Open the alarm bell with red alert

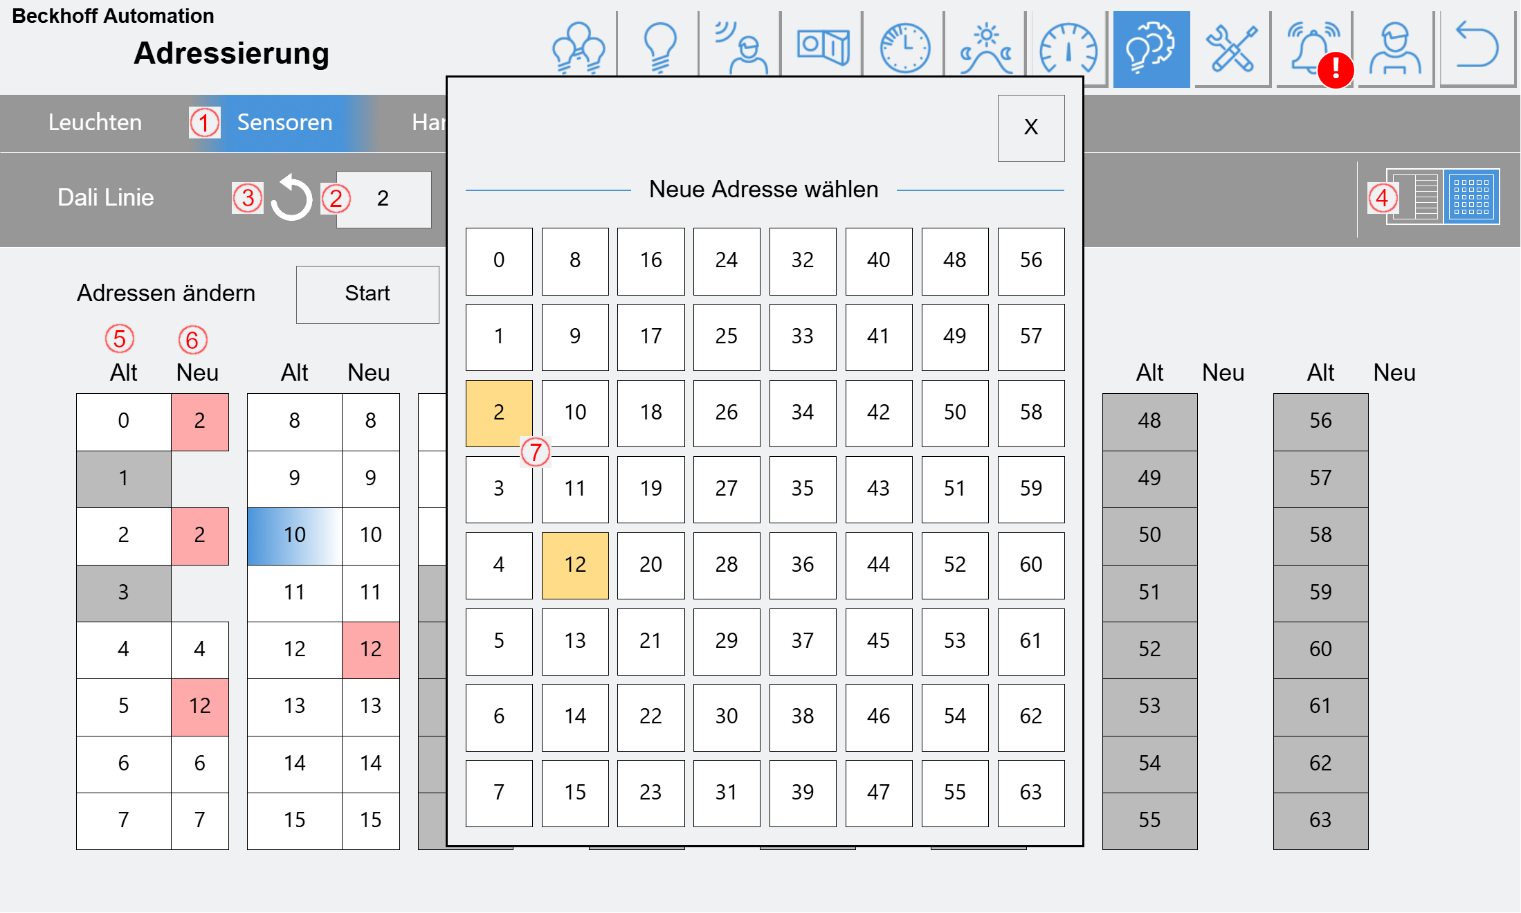(1313, 48)
